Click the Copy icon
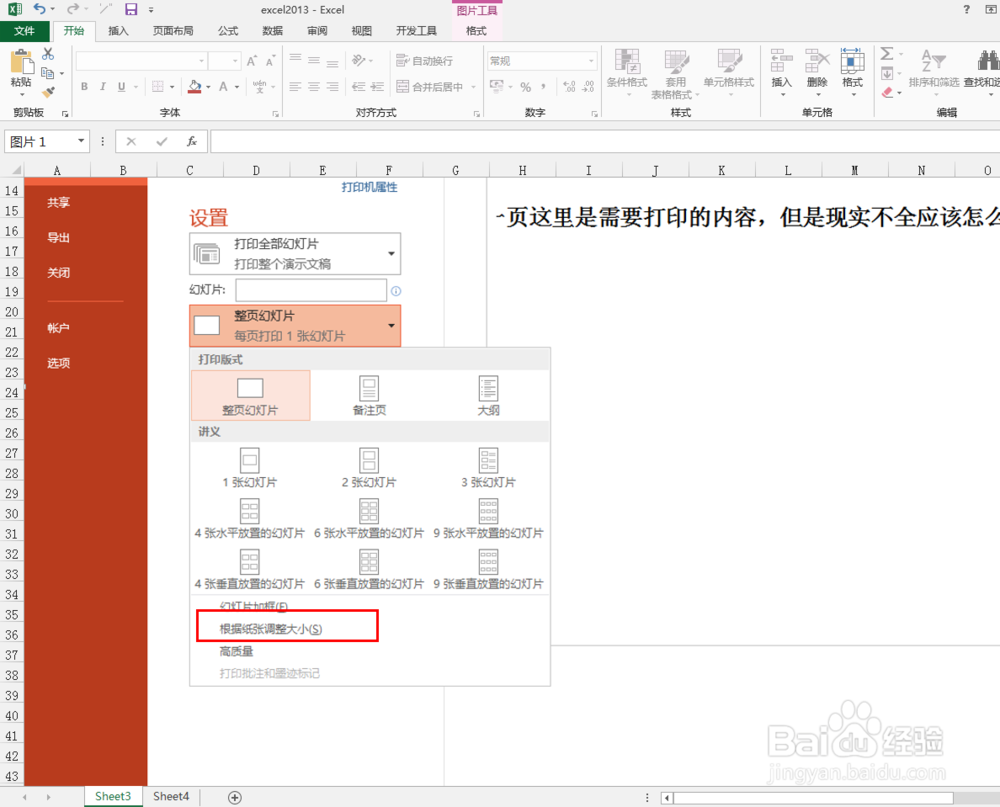Image resolution: width=1000 pixels, height=807 pixels. [x=47, y=73]
